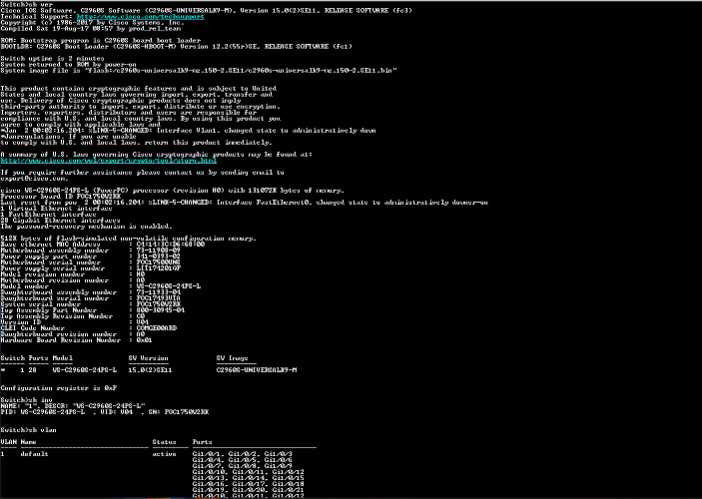Click 'Switch uptime is 2 minutes' line

click(x=52, y=59)
